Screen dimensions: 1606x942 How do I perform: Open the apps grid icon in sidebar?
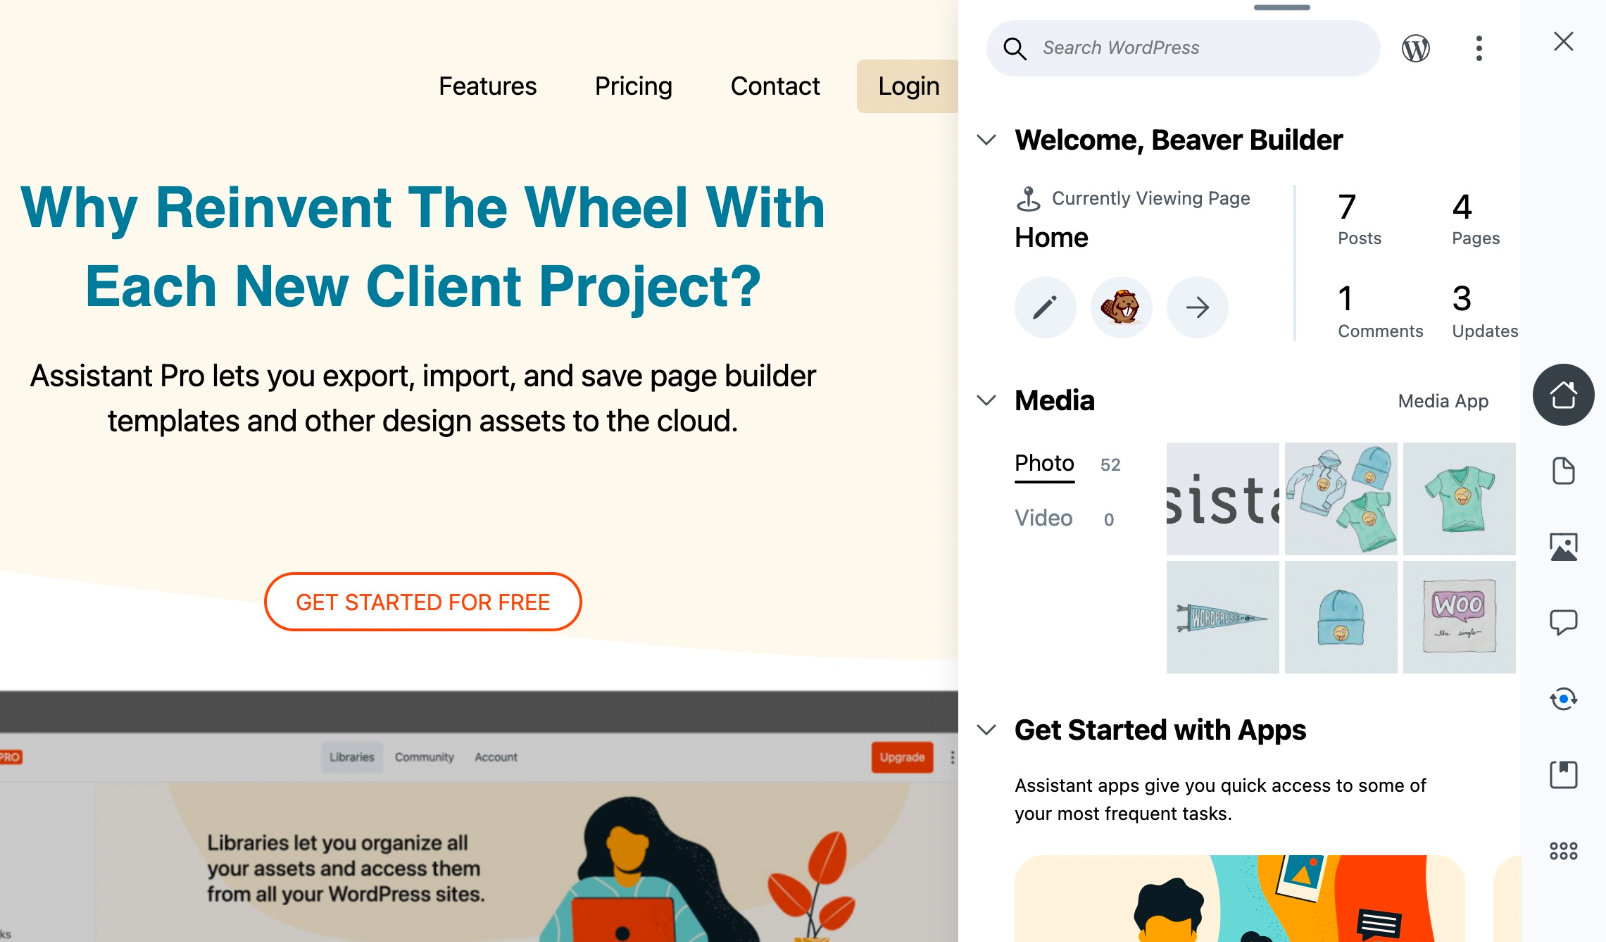[1563, 851]
